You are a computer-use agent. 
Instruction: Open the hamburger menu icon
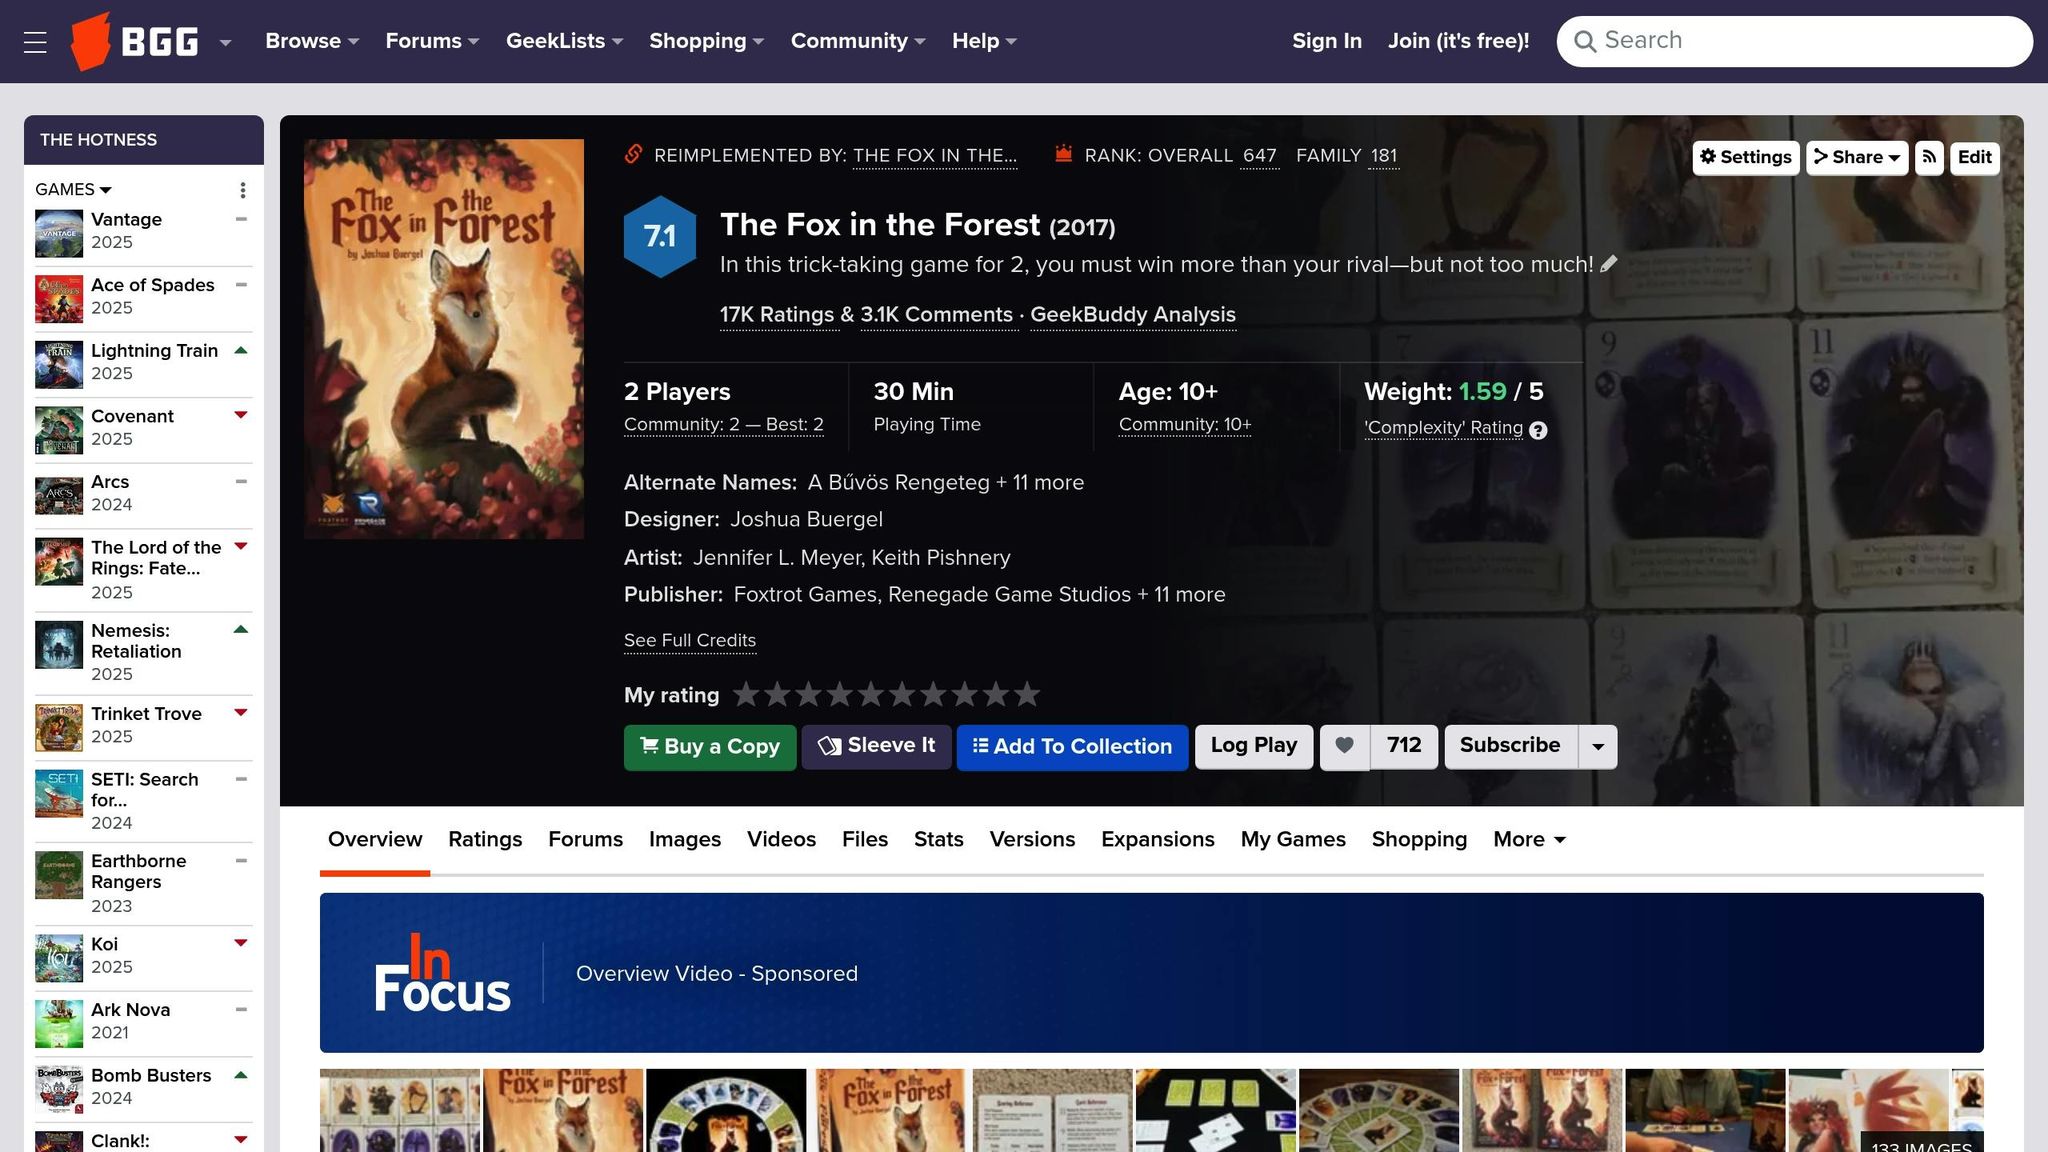click(x=35, y=42)
